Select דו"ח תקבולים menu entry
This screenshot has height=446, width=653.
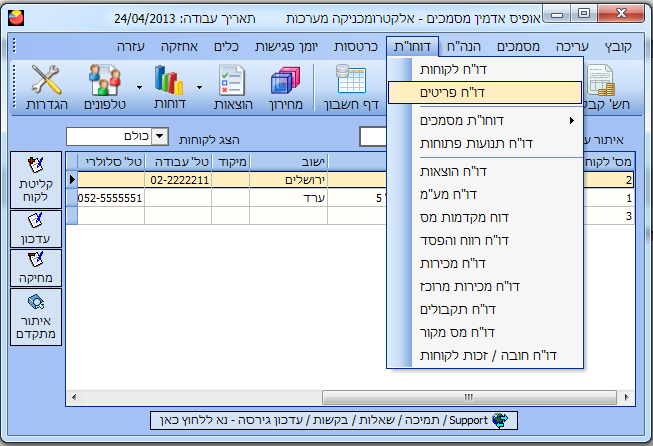[x=485, y=309]
